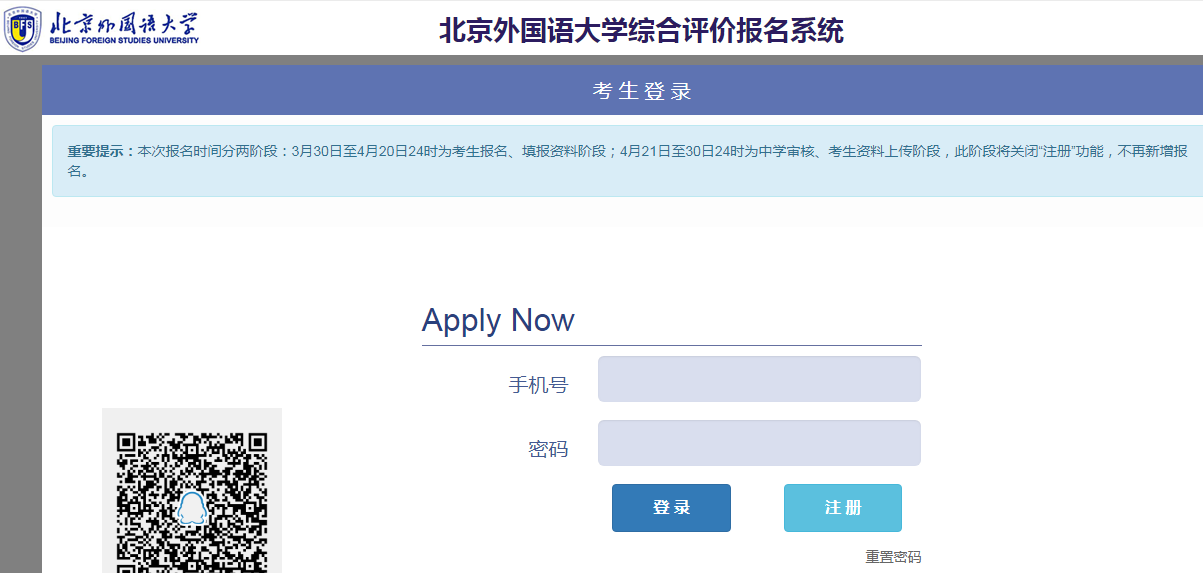Submit with the 登录 button
The height and width of the screenshot is (573, 1203).
671,508
